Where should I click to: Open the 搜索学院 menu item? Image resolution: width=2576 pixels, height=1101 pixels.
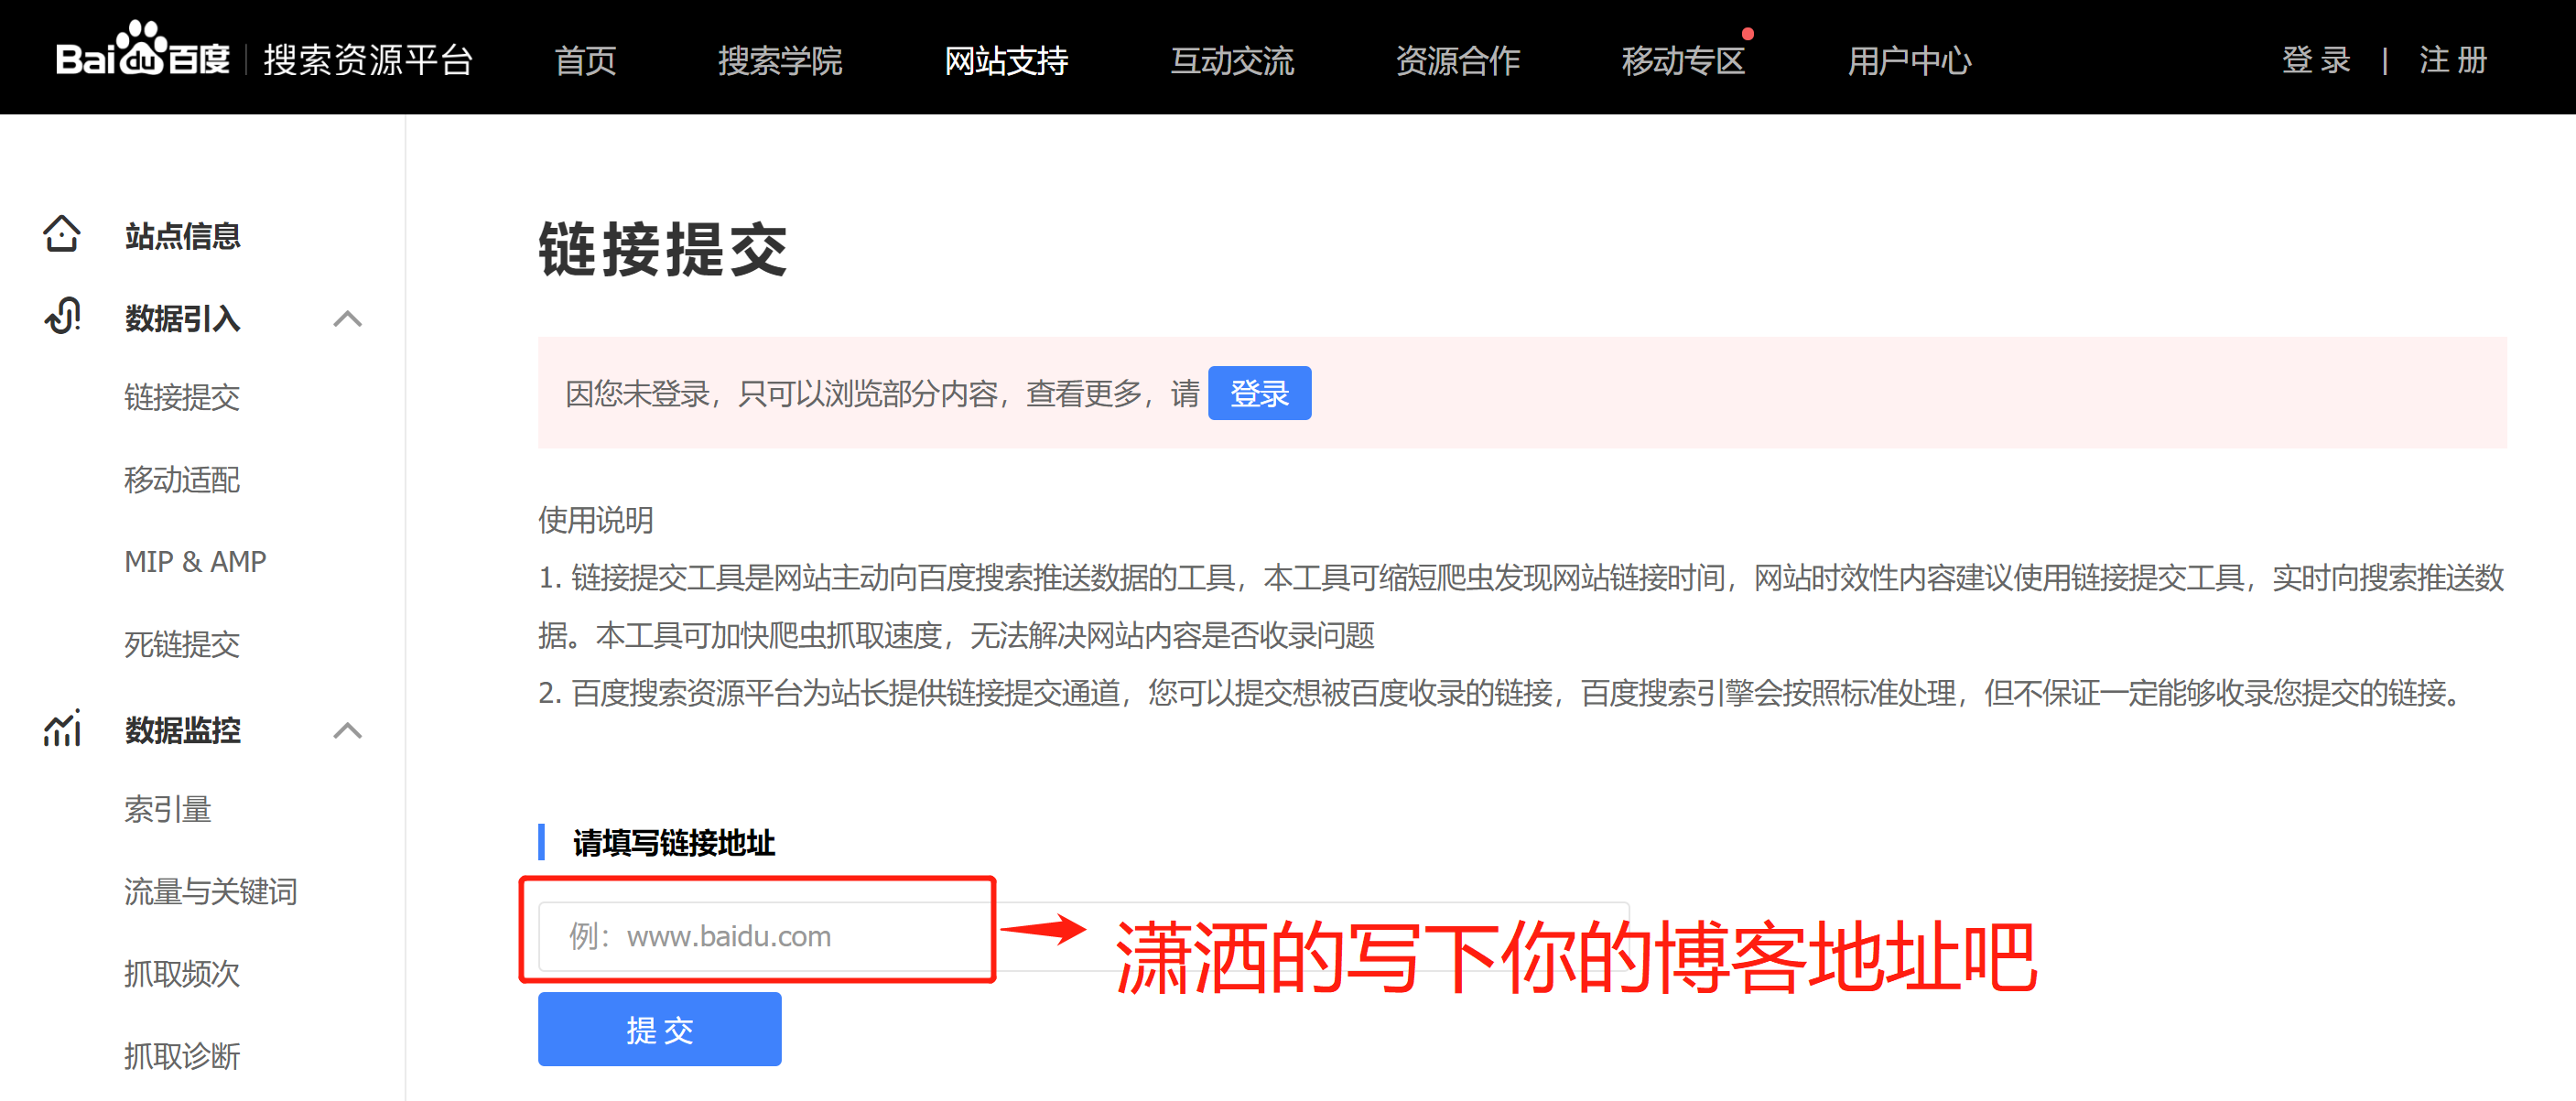[781, 60]
